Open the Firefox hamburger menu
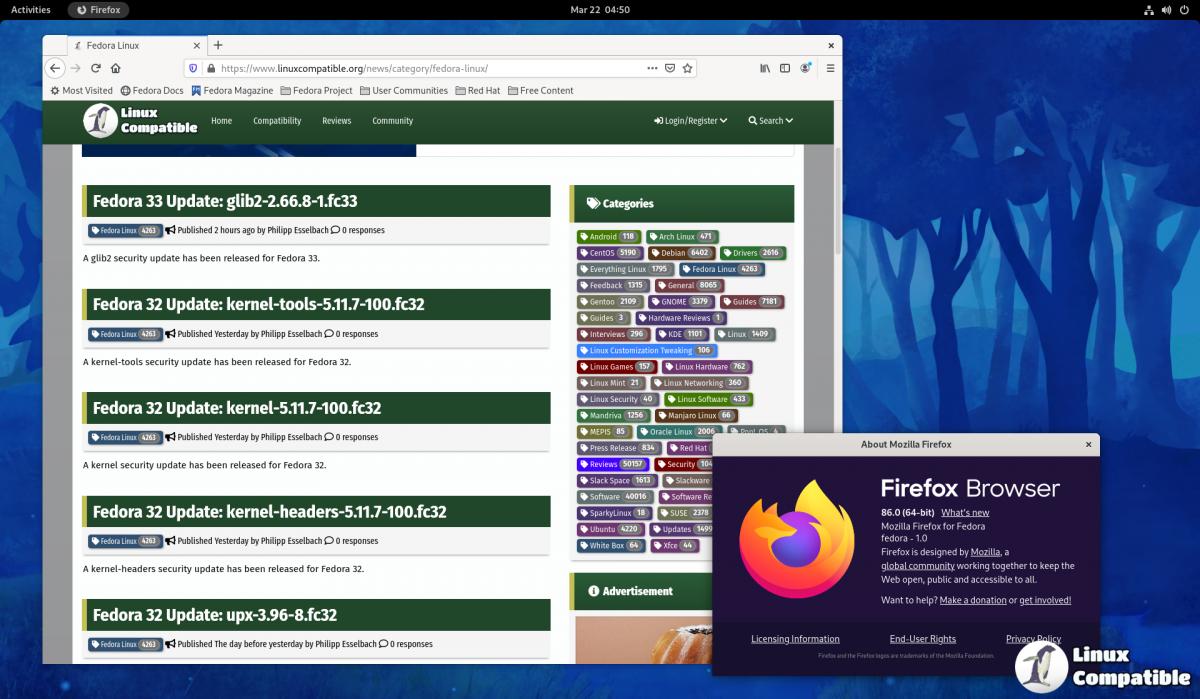Image resolution: width=1200 pixels, height=699 pixels. (x=830, y=68)
